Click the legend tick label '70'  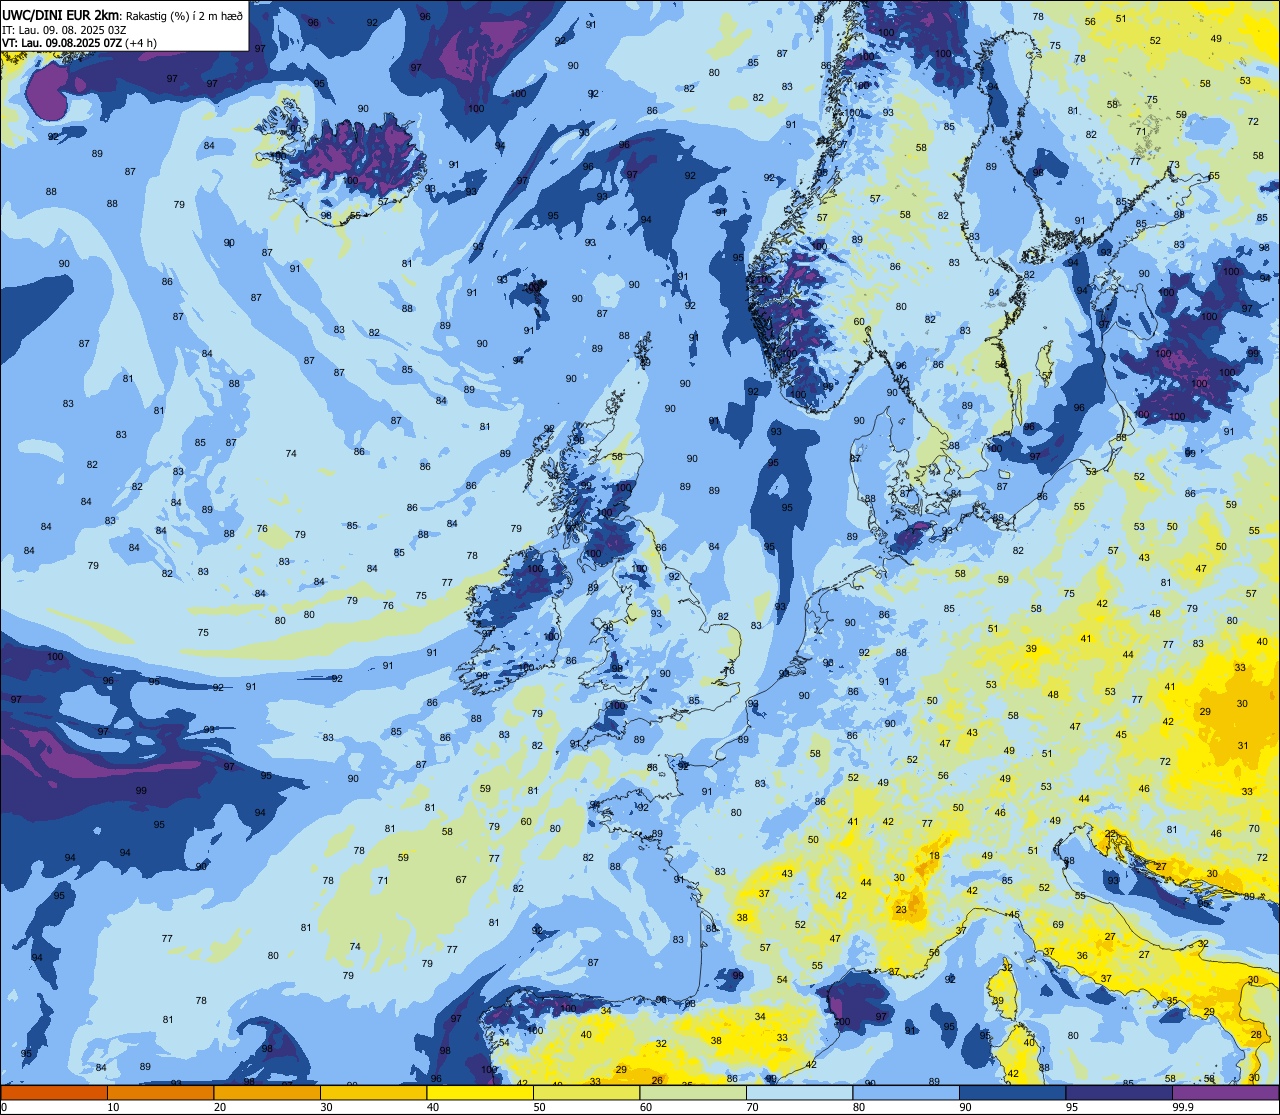pos(752,1107)
